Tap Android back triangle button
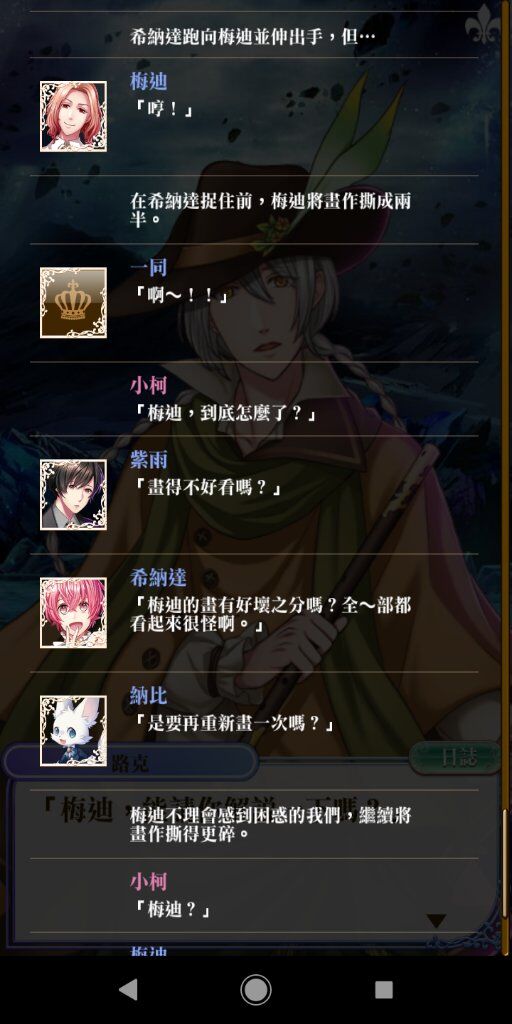The width and height of the screenshot is (512, 1024). point(128,989)
